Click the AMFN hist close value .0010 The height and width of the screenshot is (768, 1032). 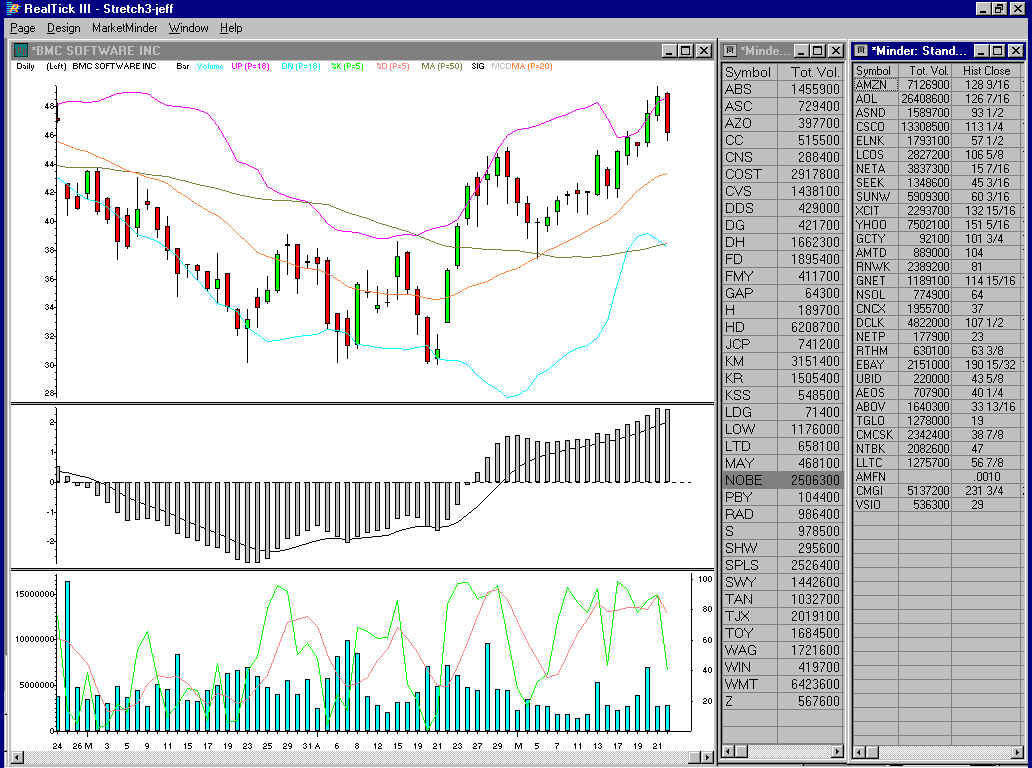tap(987, 476)
